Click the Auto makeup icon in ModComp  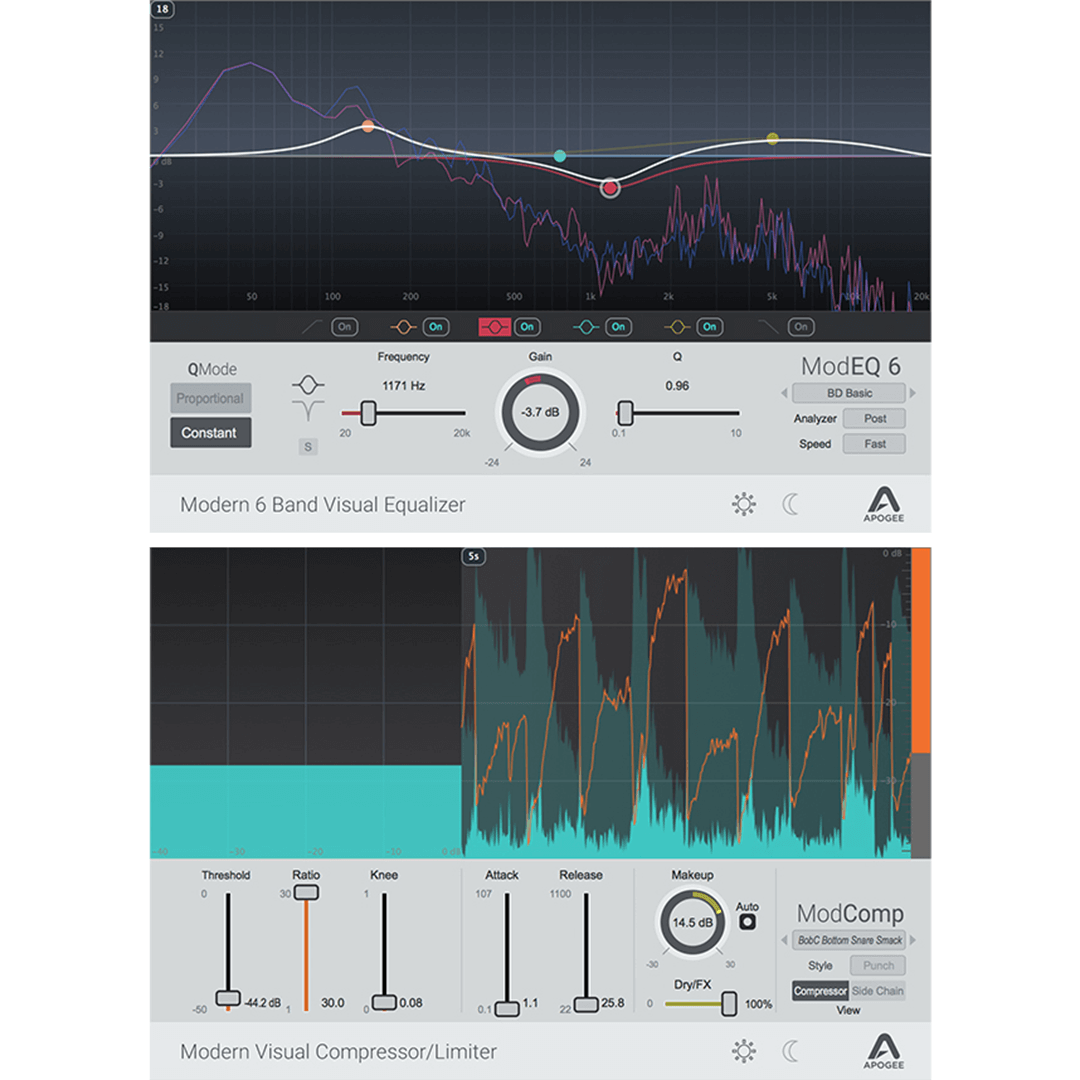click(747, 921)
